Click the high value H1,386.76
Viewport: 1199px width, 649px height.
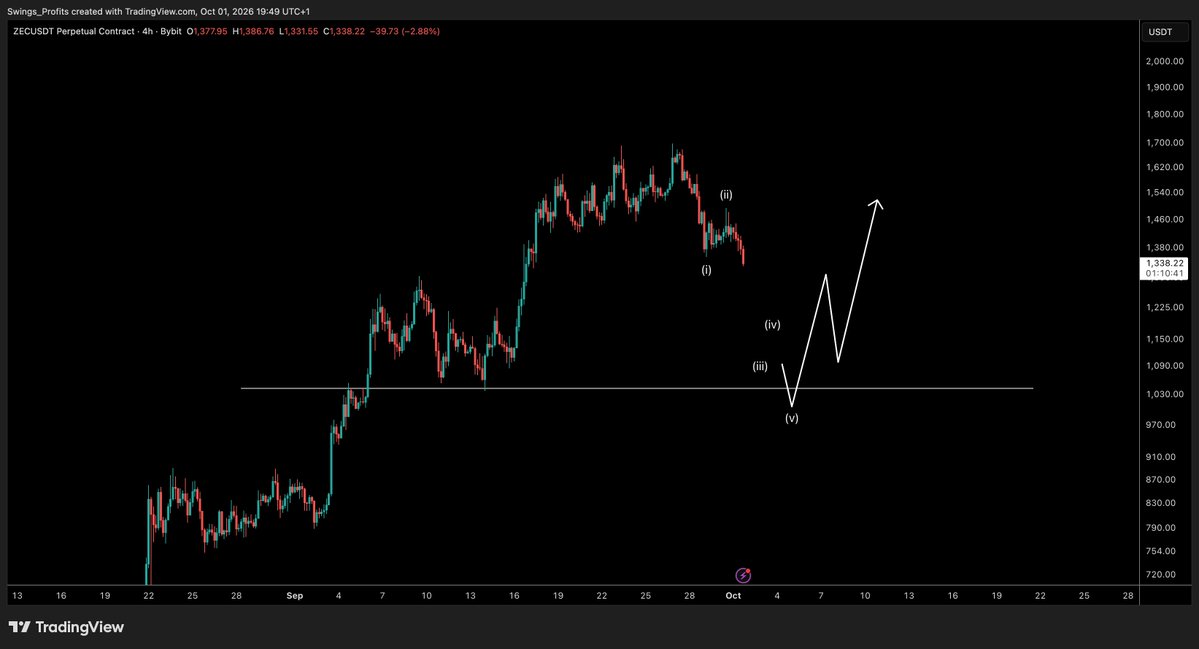pyautogui.click(x=253, y=31)
